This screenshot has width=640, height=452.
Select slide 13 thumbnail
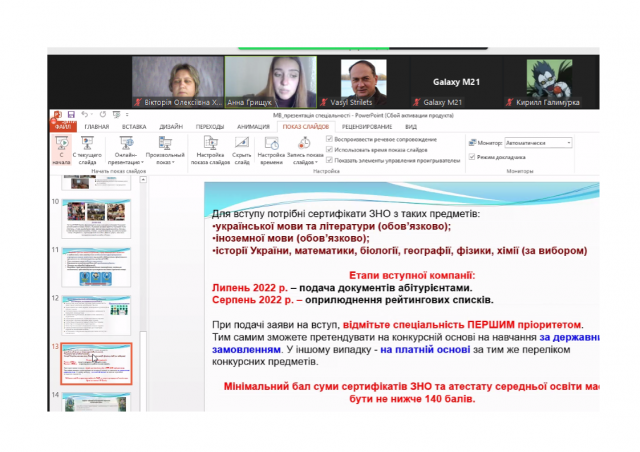pos(96,364)
